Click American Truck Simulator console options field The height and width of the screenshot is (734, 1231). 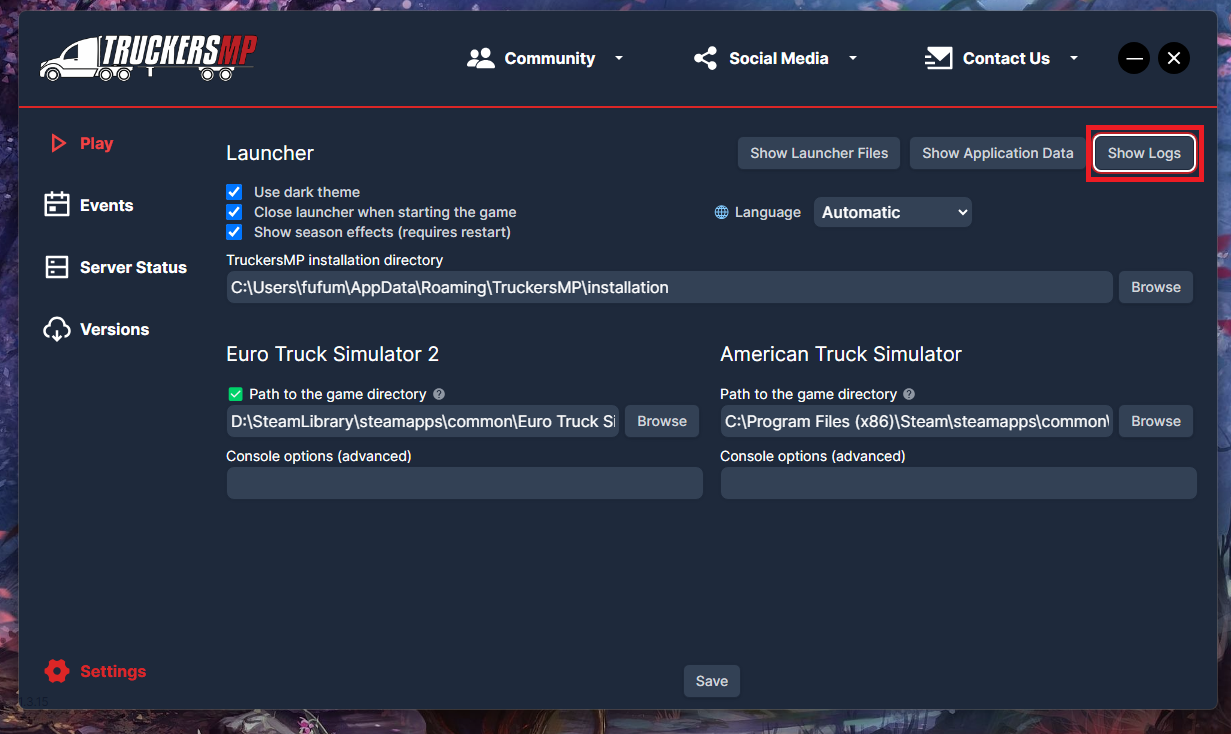coord(959,483)
